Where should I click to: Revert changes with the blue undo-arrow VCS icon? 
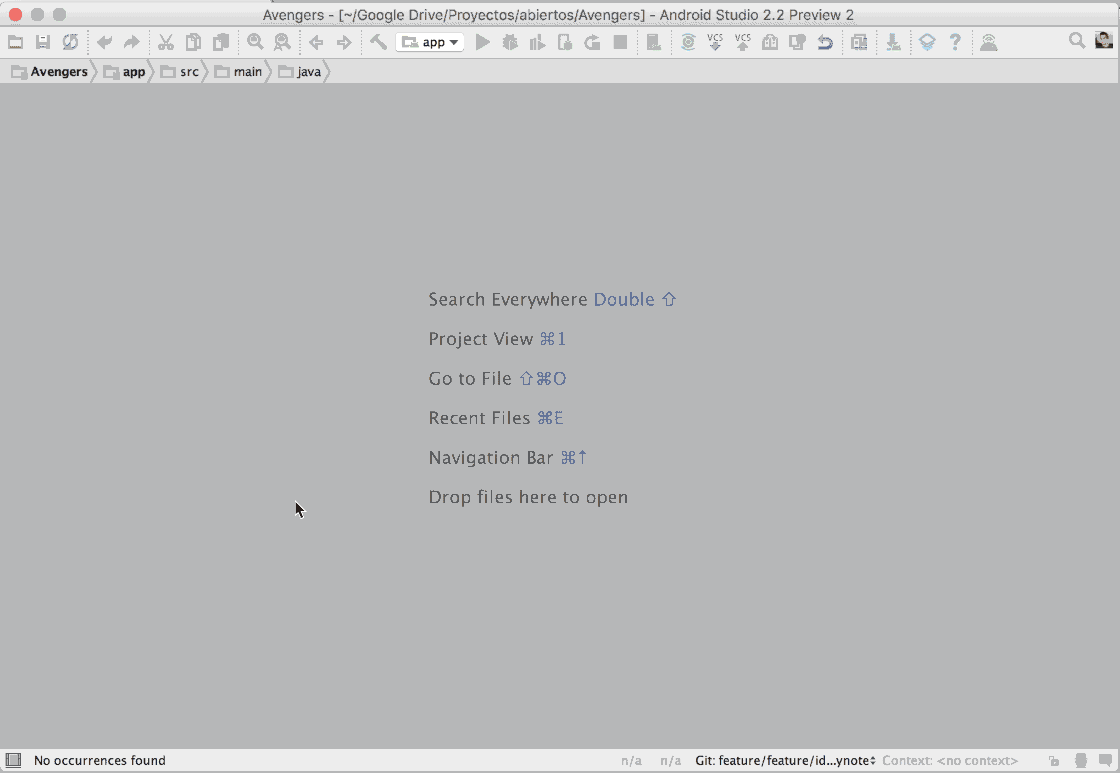[826, 42]
